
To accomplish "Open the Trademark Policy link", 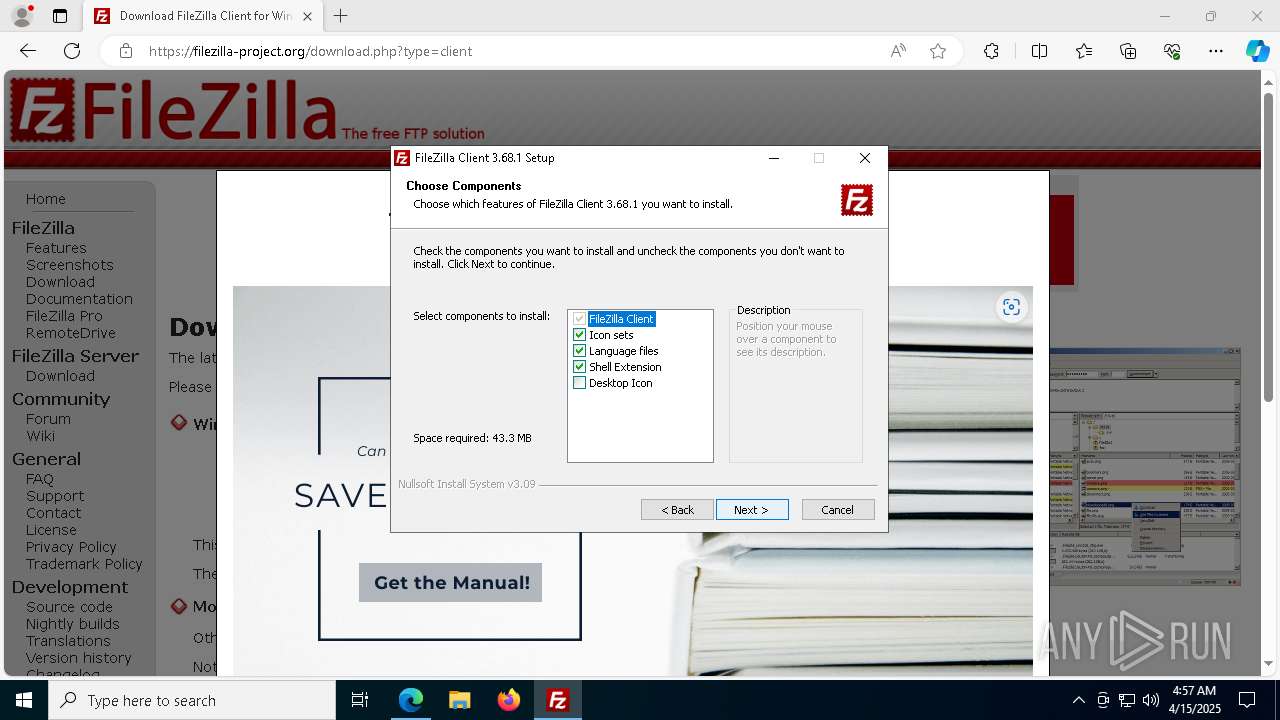I will pyautogui.click(x=84, y=564).
